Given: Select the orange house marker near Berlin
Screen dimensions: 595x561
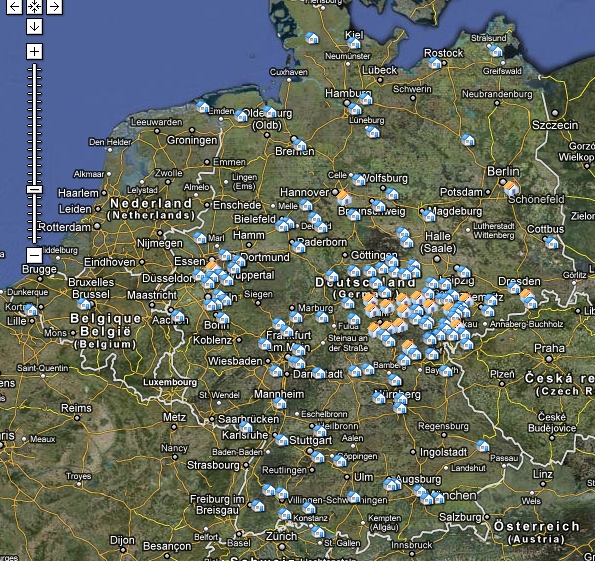Looking at the screenshot, I should (x=511, y=188).
